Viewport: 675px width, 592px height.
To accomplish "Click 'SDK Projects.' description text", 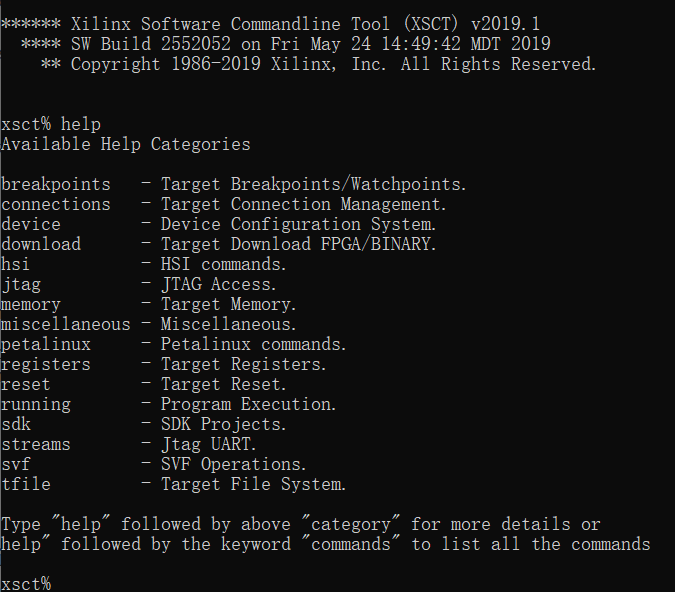I will 224,425.
